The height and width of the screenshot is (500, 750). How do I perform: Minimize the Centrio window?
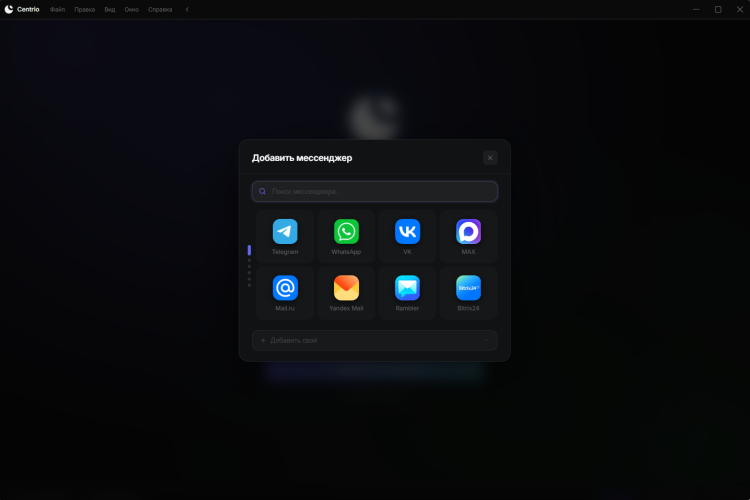696,10
